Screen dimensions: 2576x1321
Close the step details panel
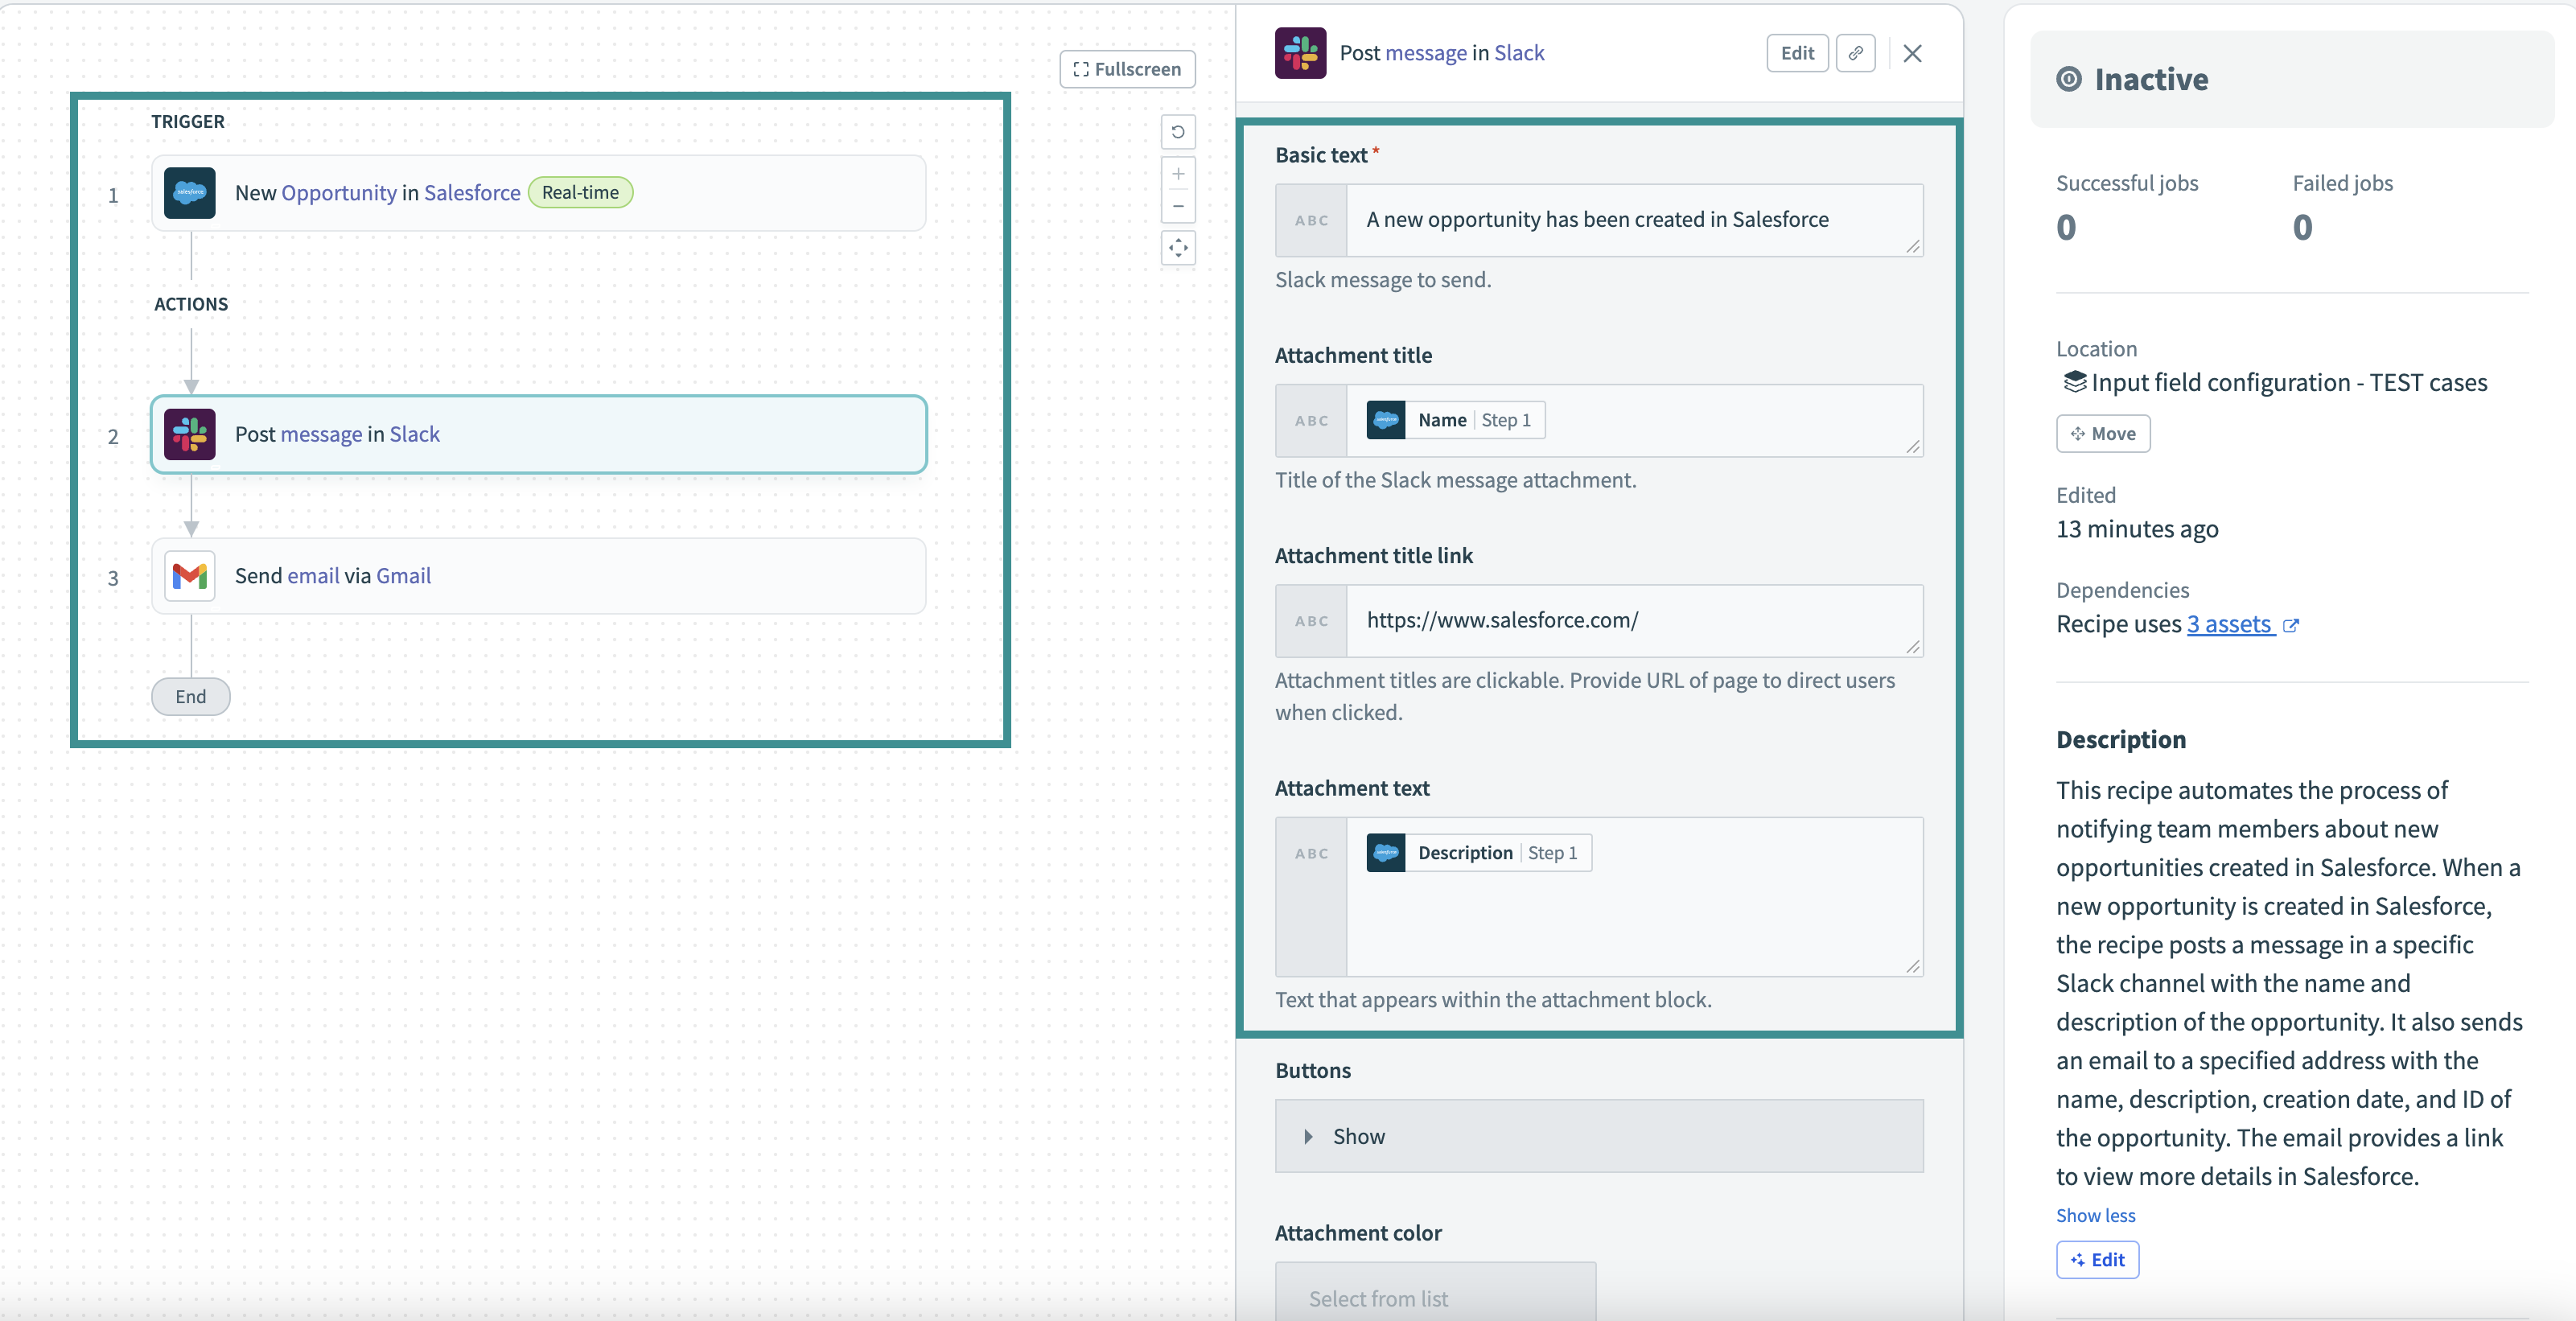1912,53
